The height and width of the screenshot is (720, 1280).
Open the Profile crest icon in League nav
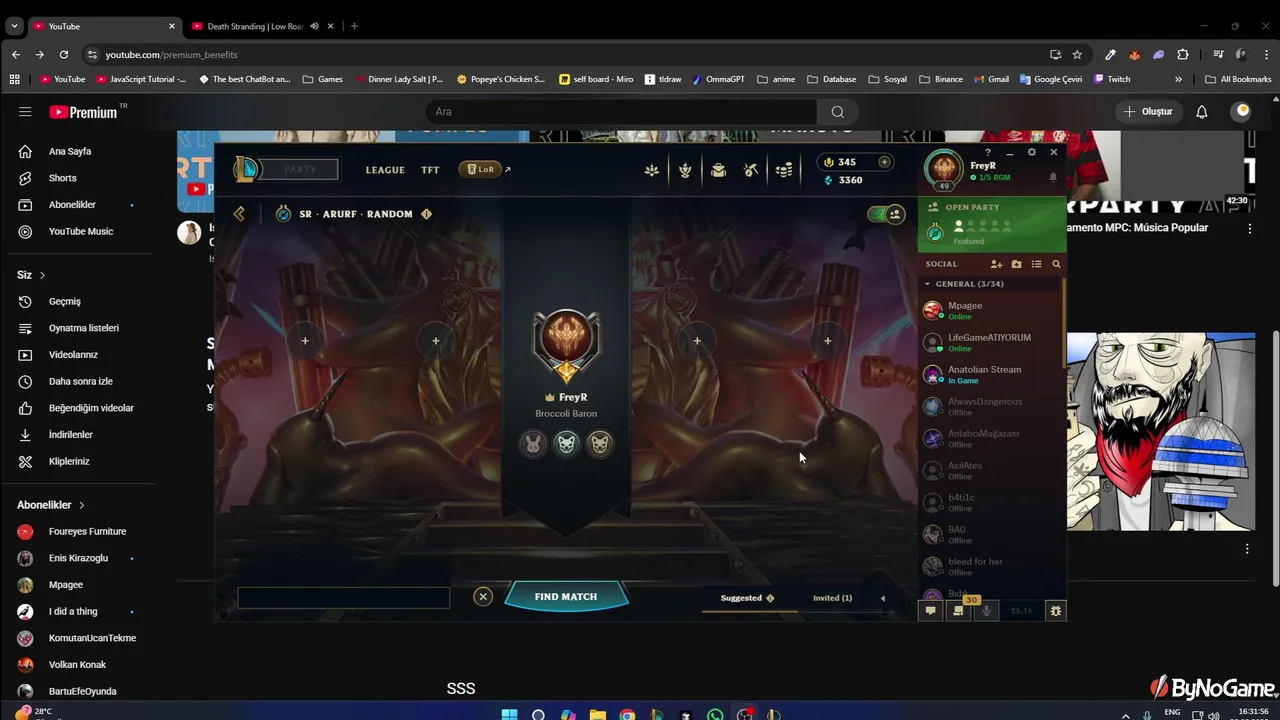[685, 170]
